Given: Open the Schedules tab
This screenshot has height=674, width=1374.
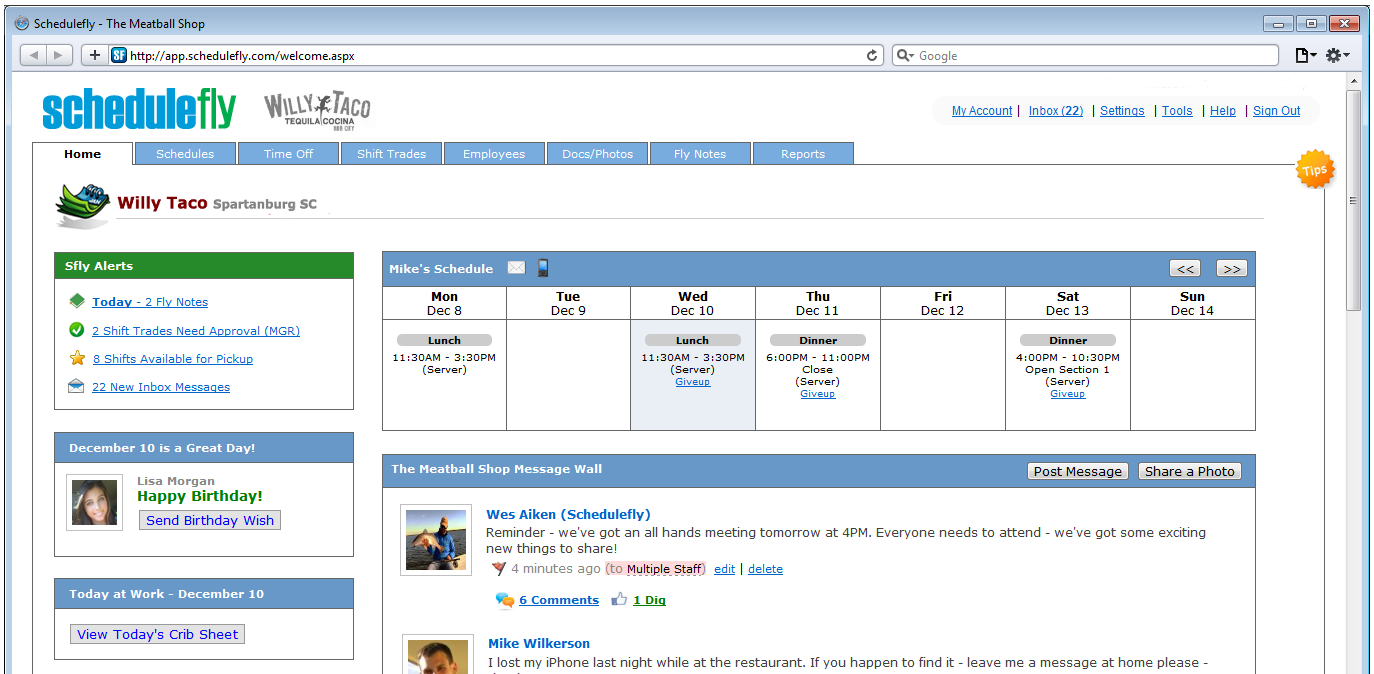Looking at the screenshot, I should 185,154.
